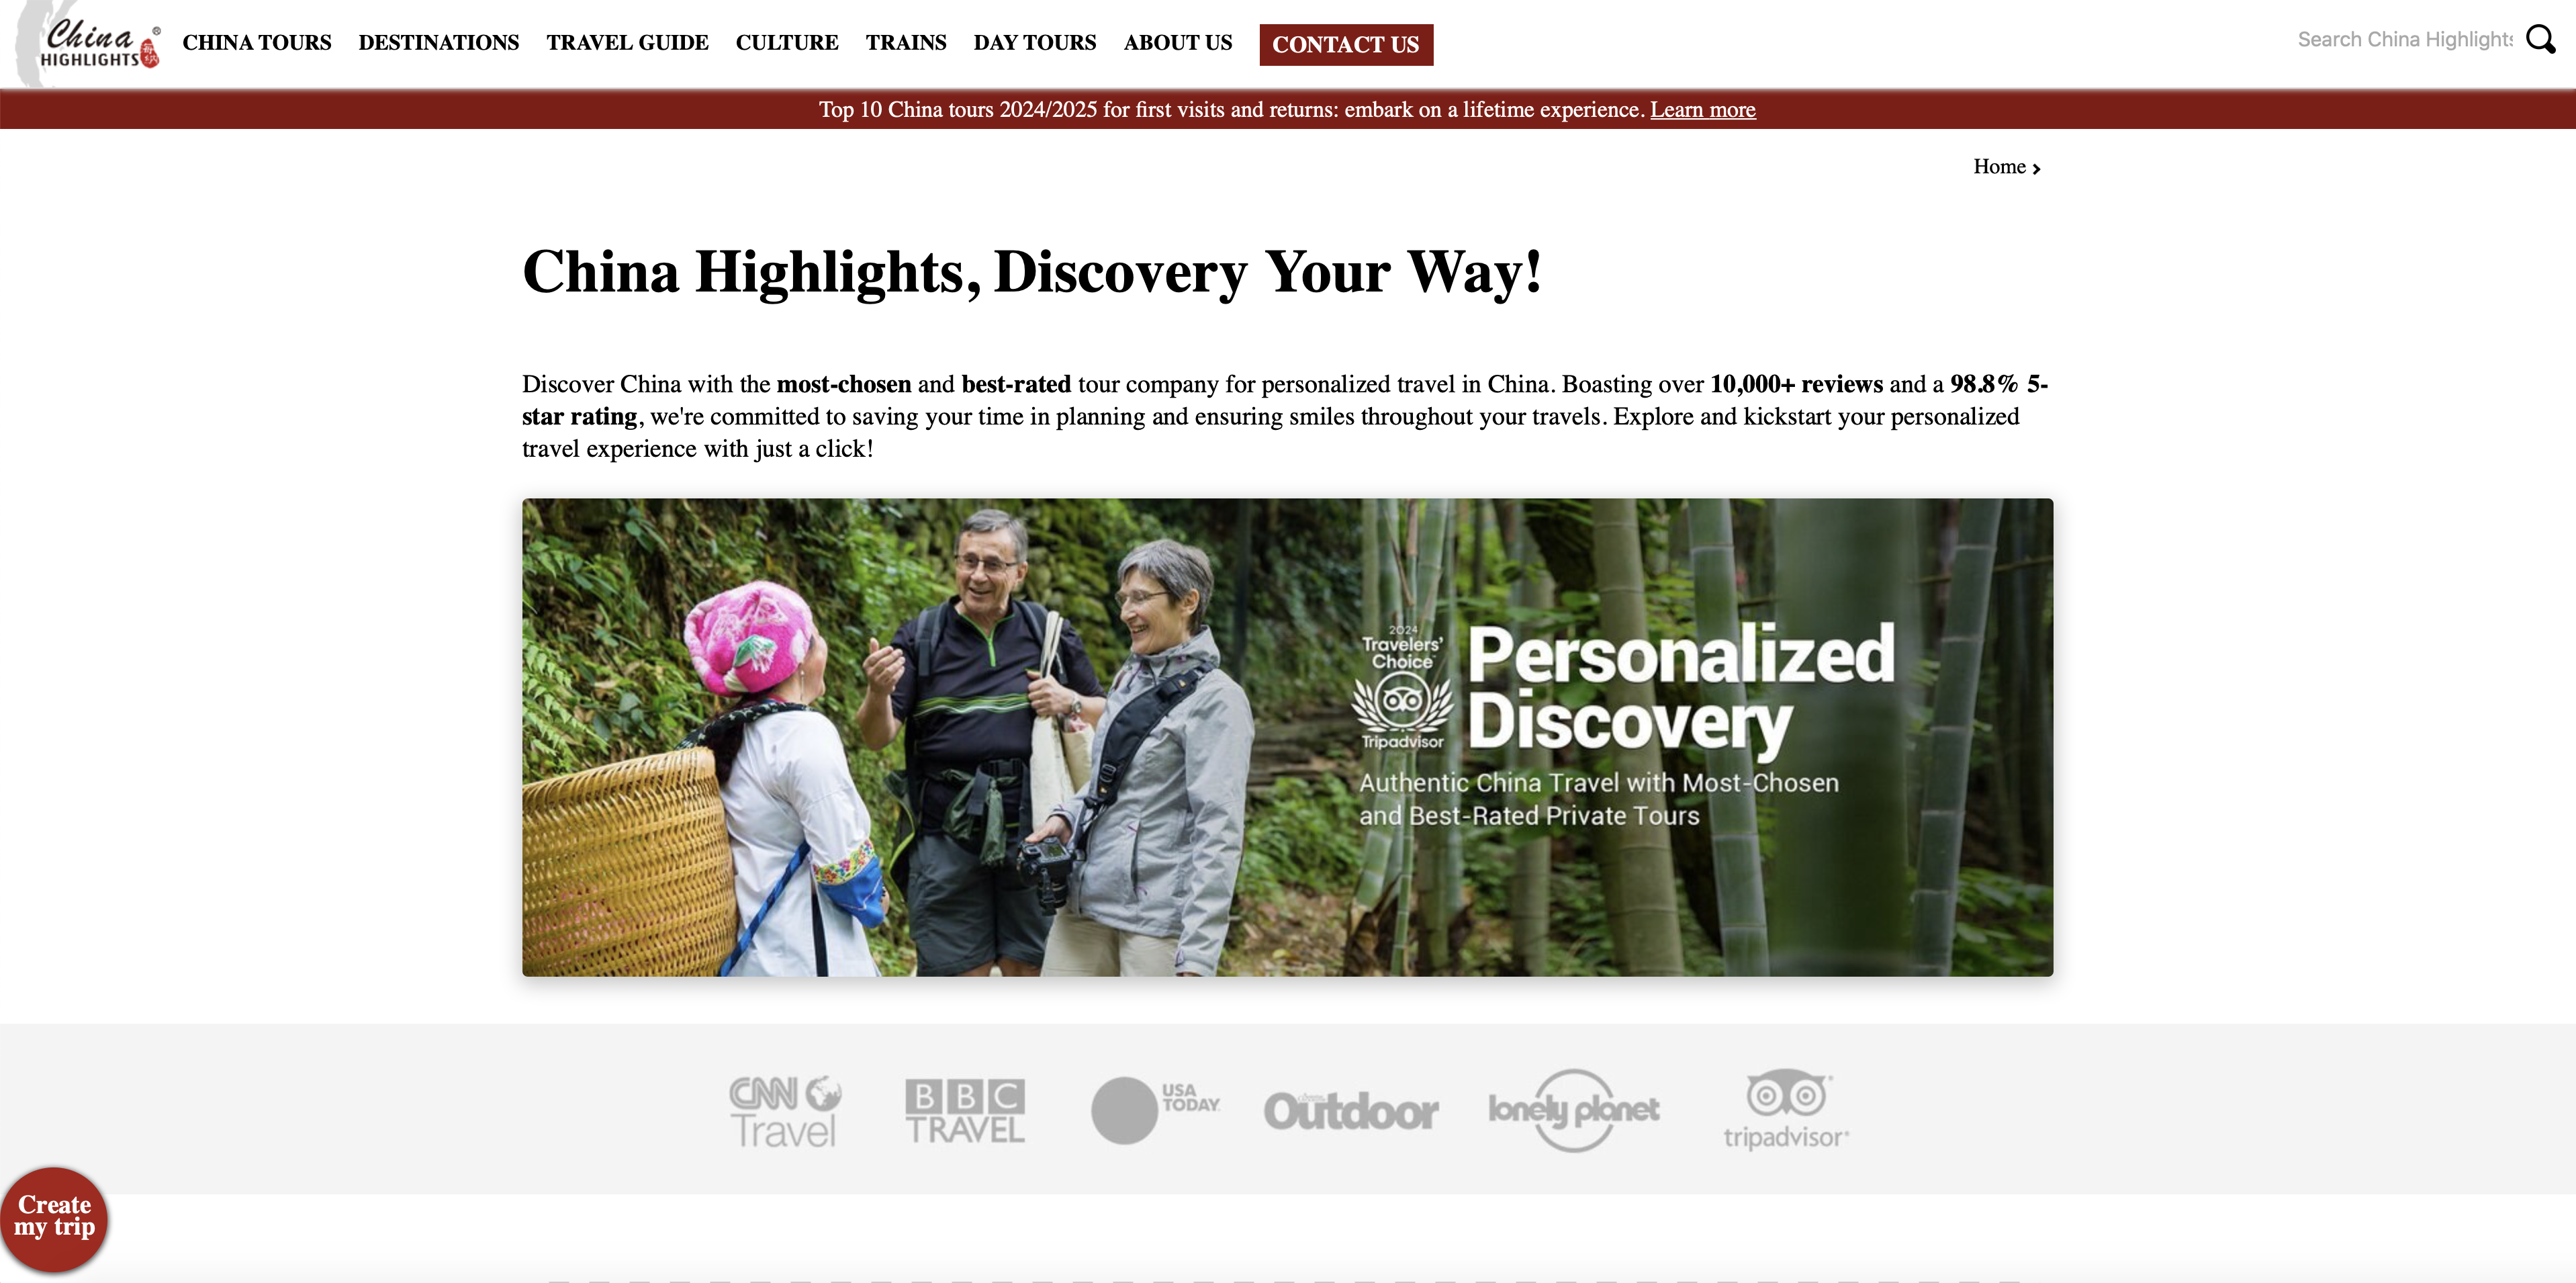Expand the Destinations menu
Image resolution: width=2576 pixels, height=1283 pixels.
click(x=439, y=42)
